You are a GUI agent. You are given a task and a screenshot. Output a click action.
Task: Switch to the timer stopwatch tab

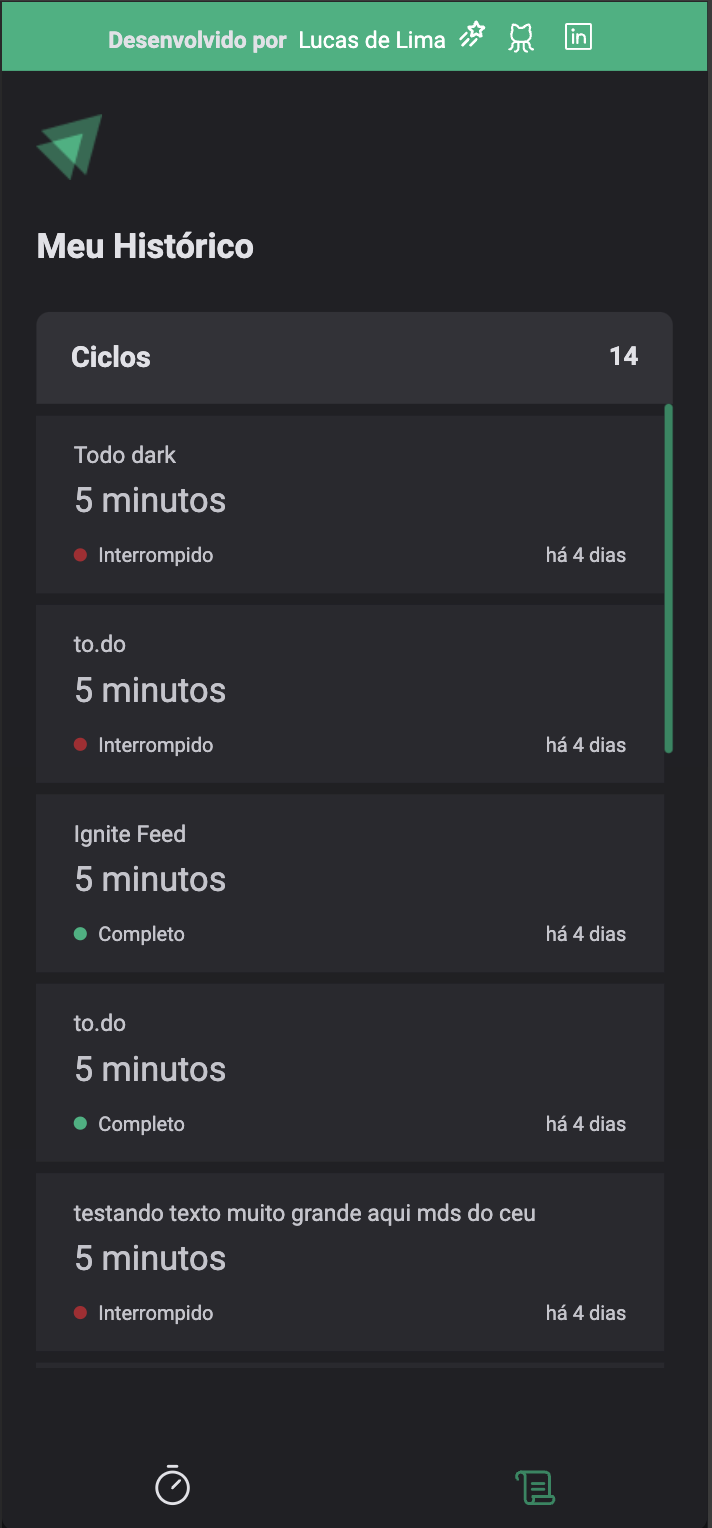tap(172, 1485)
